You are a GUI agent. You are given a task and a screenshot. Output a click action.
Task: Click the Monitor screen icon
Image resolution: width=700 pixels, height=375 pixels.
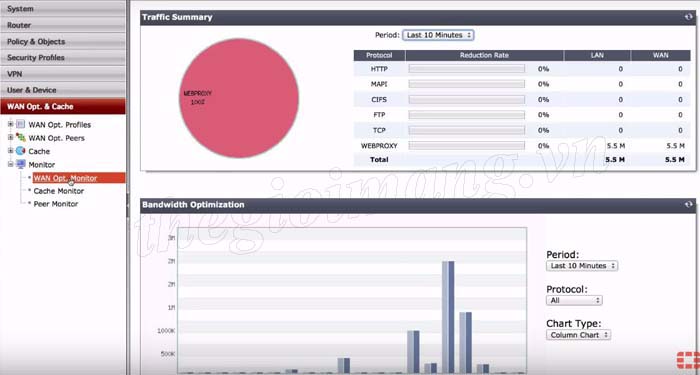click(x=21, y=164)
